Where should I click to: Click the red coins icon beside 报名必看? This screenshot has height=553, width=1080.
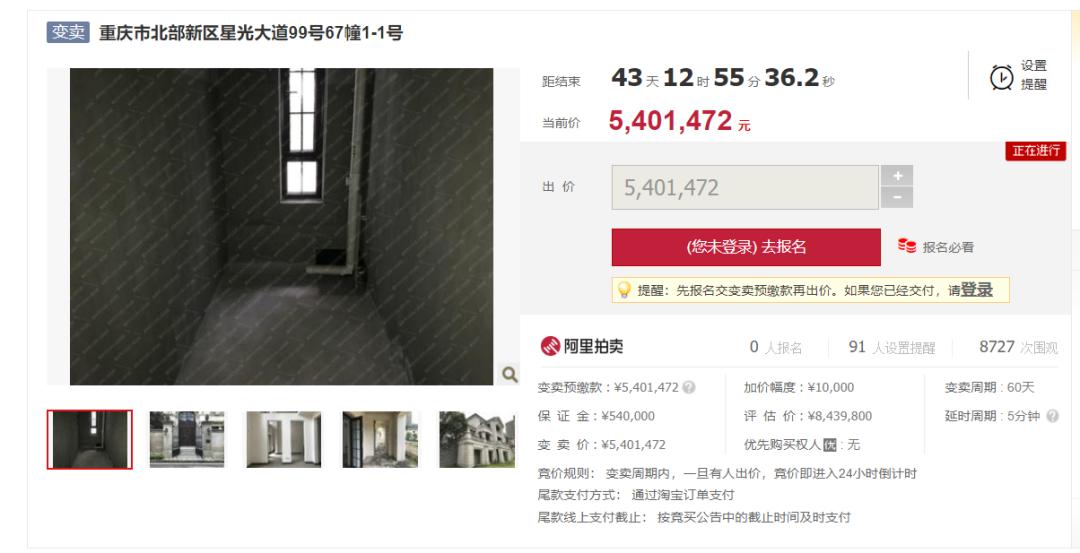click(x=906, y=246)
